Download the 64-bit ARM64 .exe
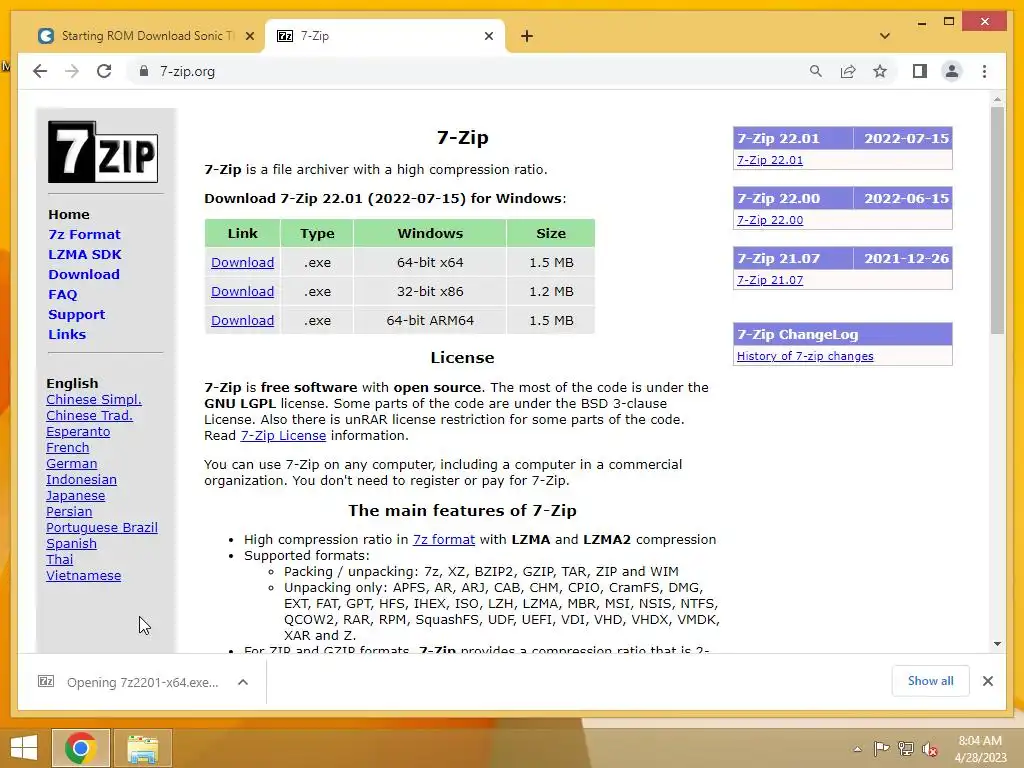1024x768 pixels. 242,321
